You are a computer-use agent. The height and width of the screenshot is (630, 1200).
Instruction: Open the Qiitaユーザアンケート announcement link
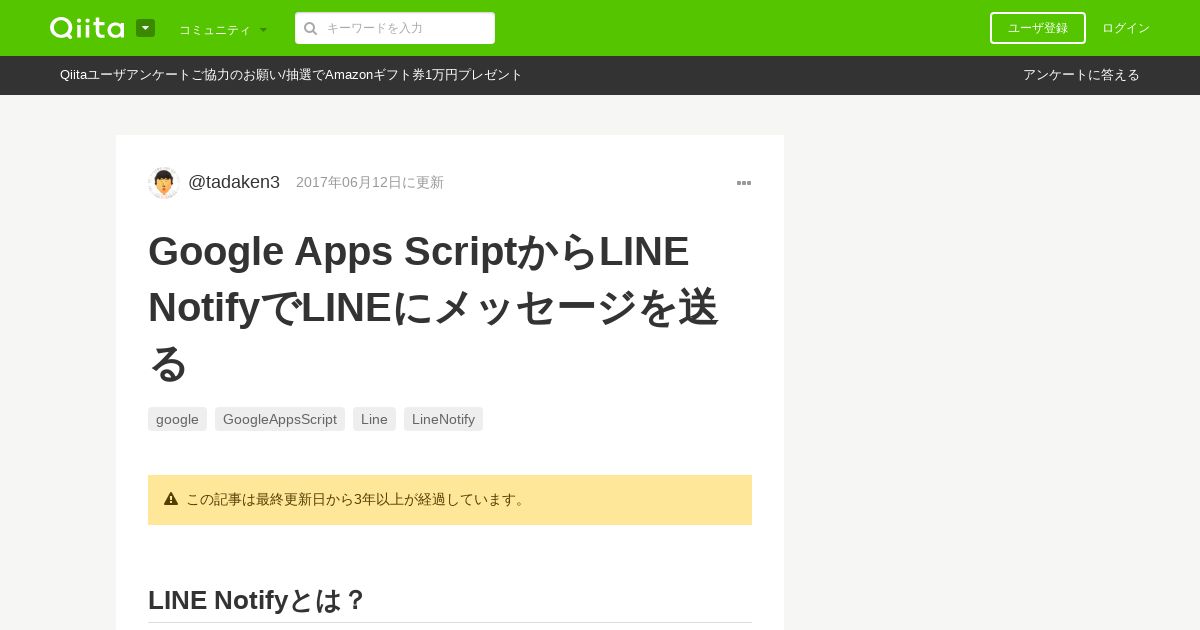click(x=291, y=75)
